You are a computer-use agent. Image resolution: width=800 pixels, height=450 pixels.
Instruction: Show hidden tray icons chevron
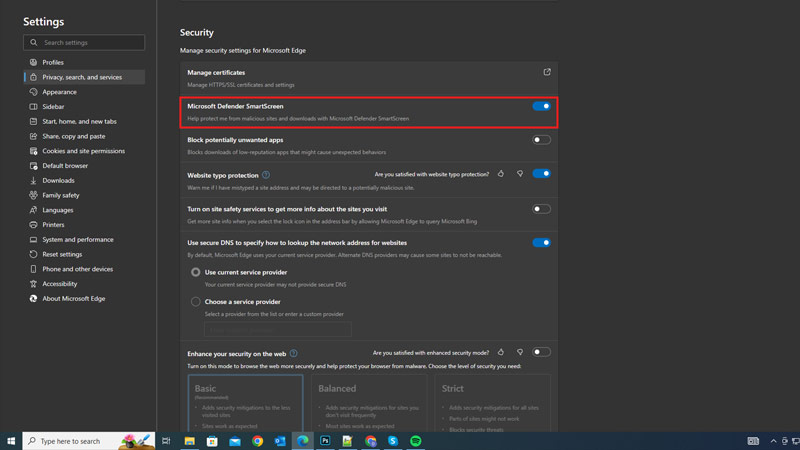click(773, 441)
